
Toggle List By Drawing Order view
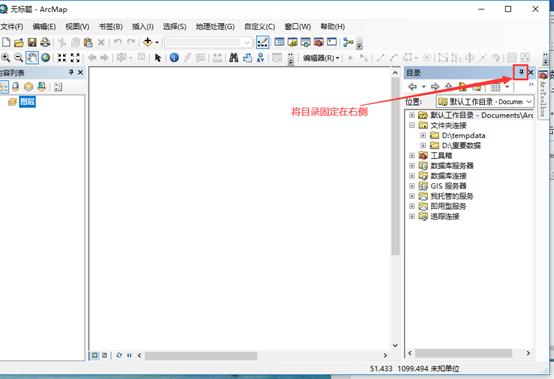coord(4,87)
